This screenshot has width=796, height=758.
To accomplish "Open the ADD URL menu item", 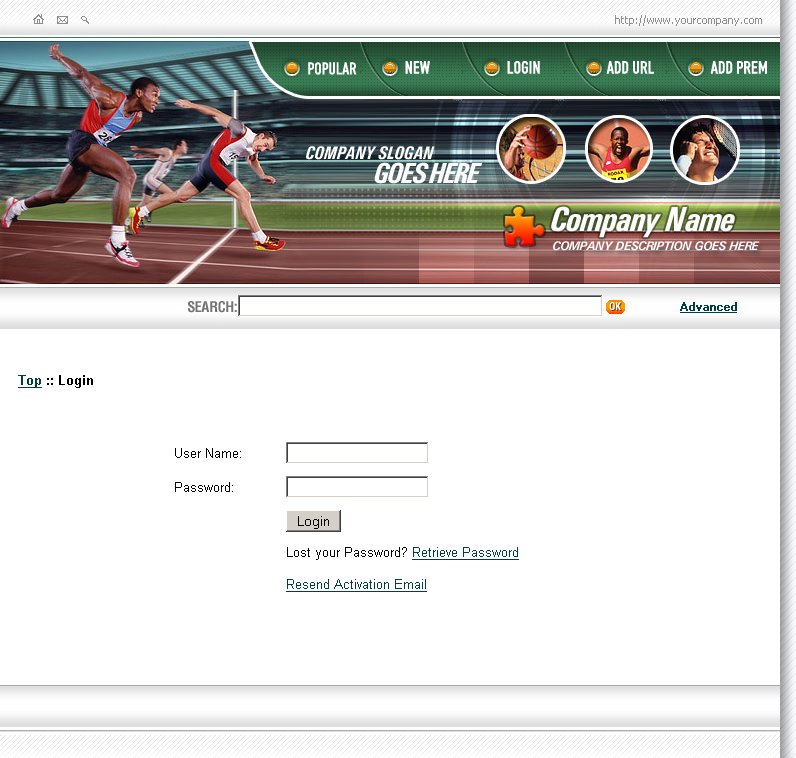I will [x=620, y=68].
